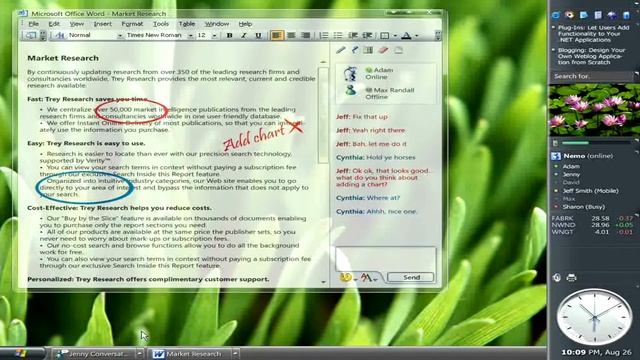Select the blue highlighter ink tool
This screenshot has width=640, height=360.
coord(355,50)
